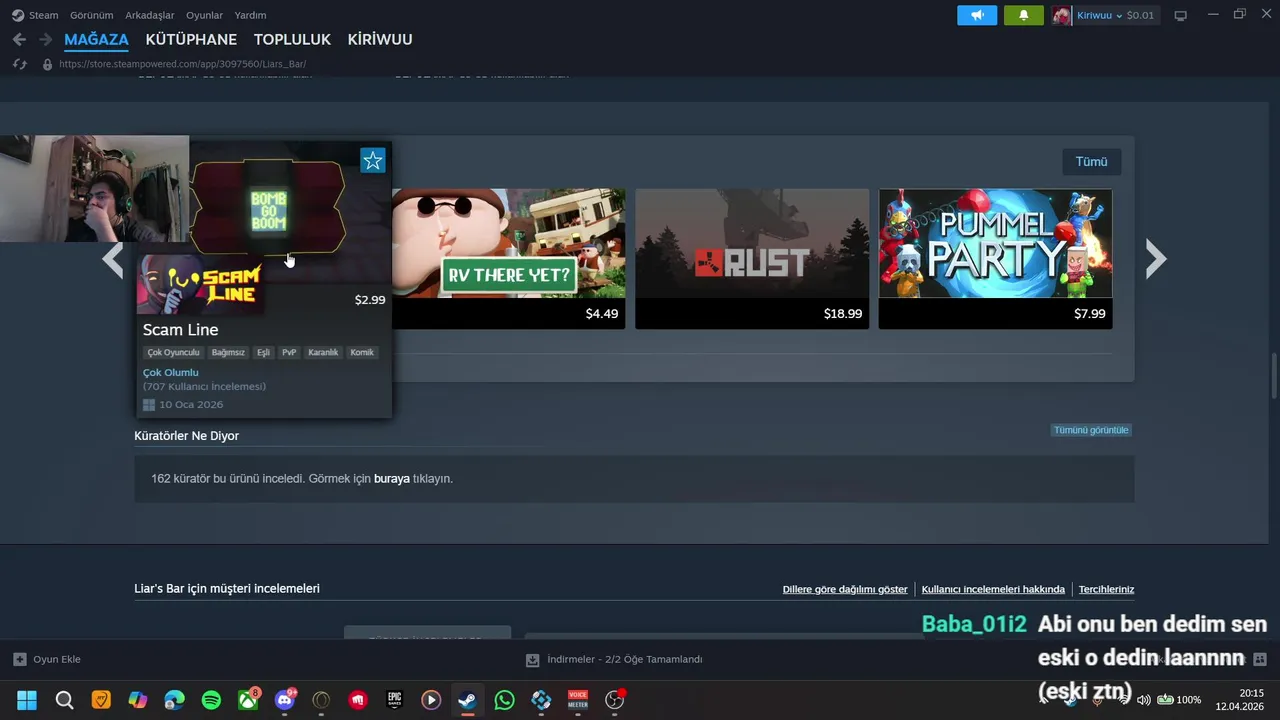1280x720 pixels.
Task: Click the Eşli tag
Action: pyautogui.click(x=263, y=353)
